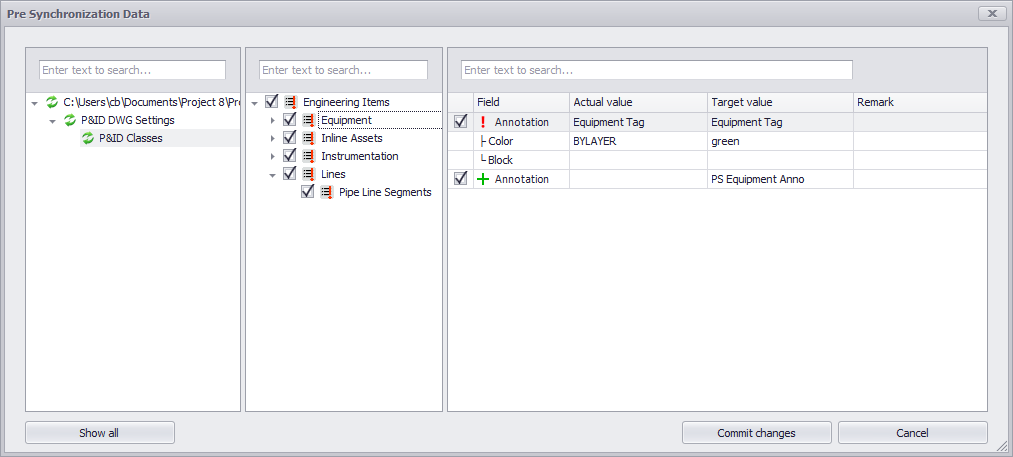
Task: Select the Equipment tree item label
Action: pyautogui.click(x=346, y=120)
